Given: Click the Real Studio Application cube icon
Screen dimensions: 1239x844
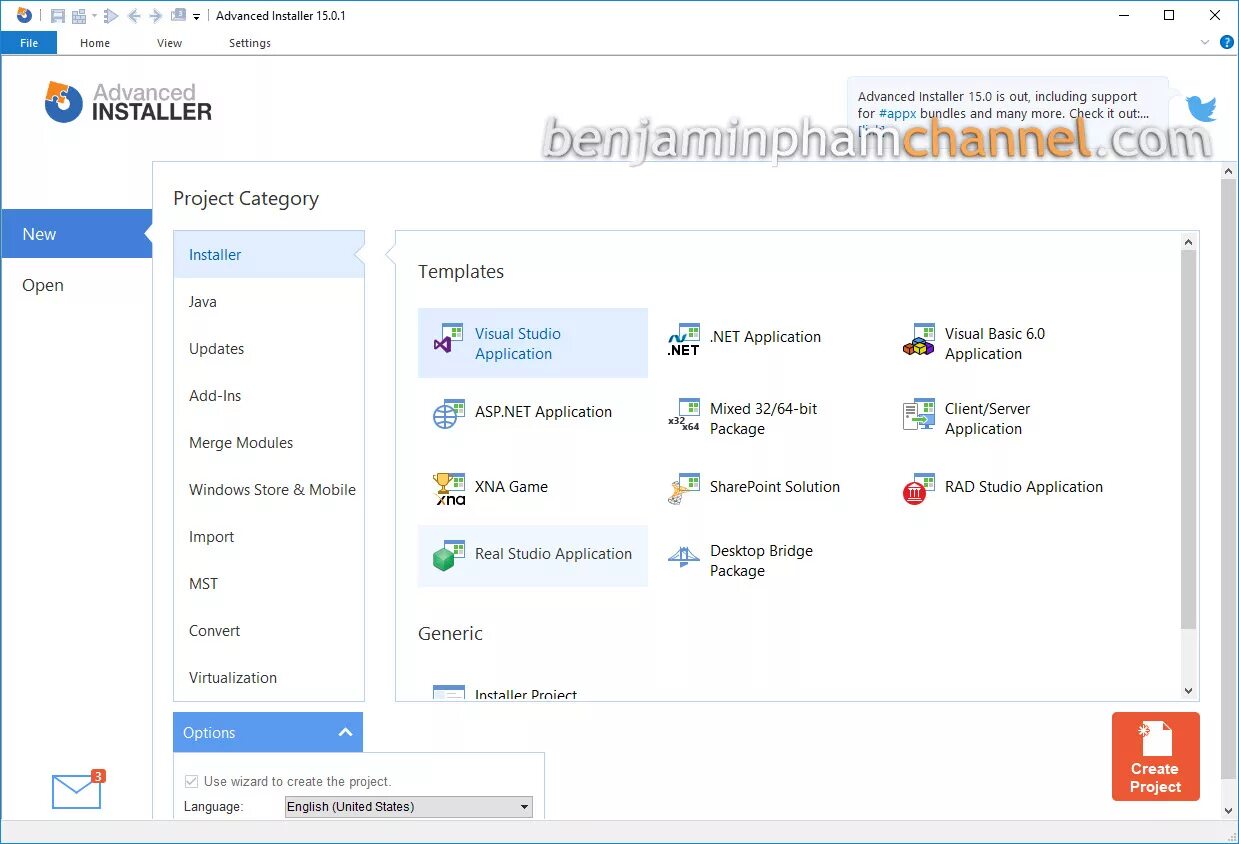Looking at the screenshot, I should [x=448, y=556].
